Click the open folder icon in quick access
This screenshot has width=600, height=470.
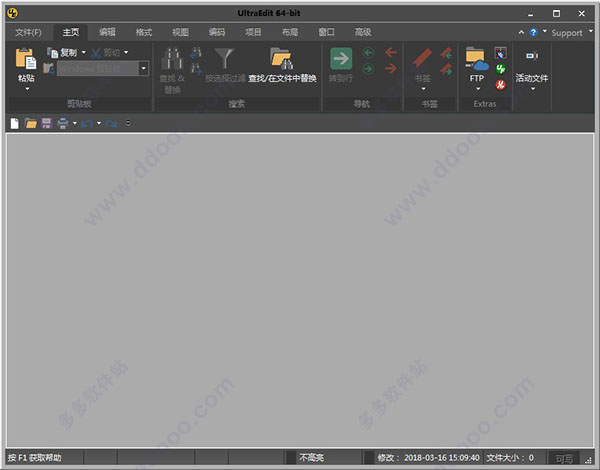coord(31,123)
